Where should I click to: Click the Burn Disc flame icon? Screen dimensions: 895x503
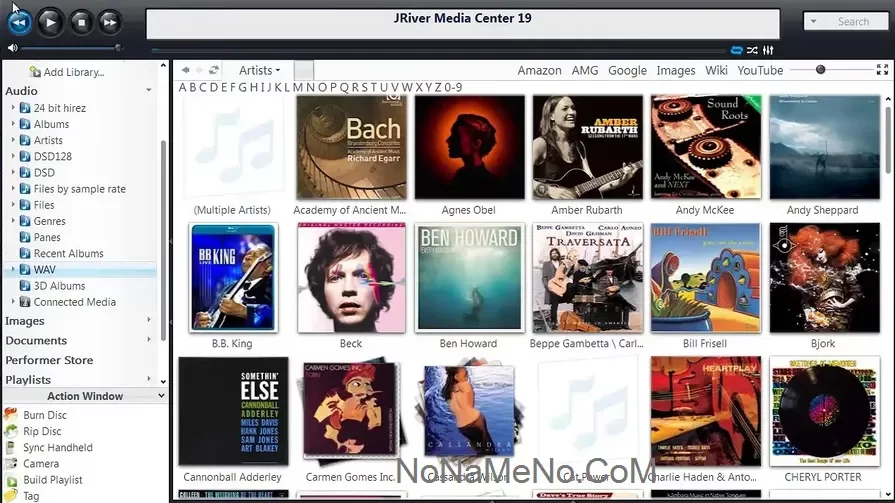[11, 415]
